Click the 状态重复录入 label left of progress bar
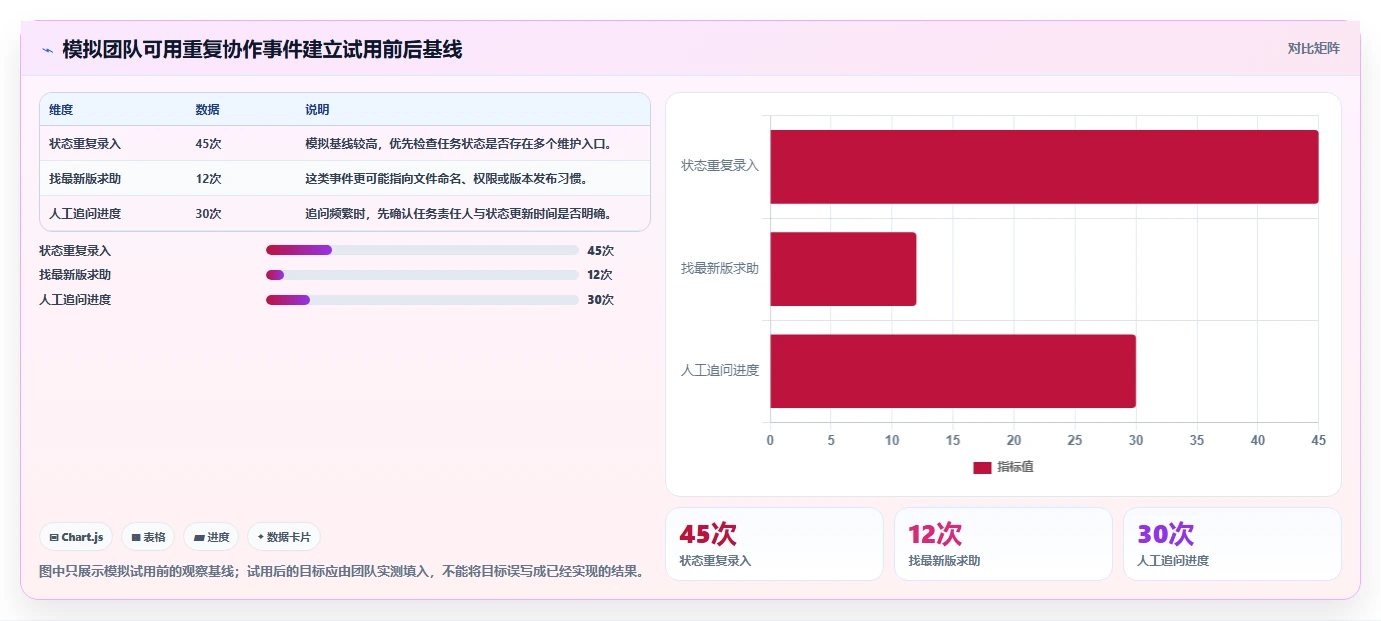Screen dimensions: 1381x621 click(x=75, y=251)
